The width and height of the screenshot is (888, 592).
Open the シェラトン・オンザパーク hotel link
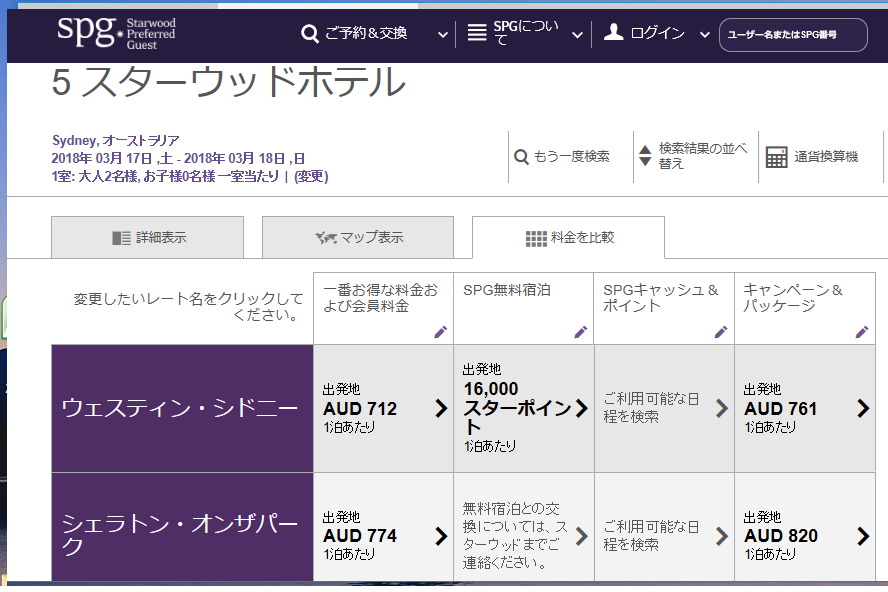[x=180, y=534]
